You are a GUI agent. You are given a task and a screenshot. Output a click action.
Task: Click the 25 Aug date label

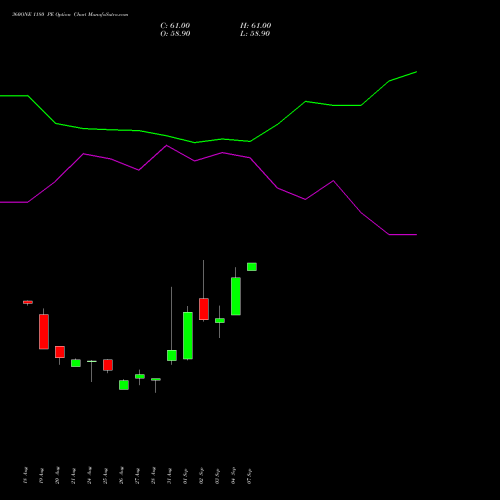coord(105,475)
